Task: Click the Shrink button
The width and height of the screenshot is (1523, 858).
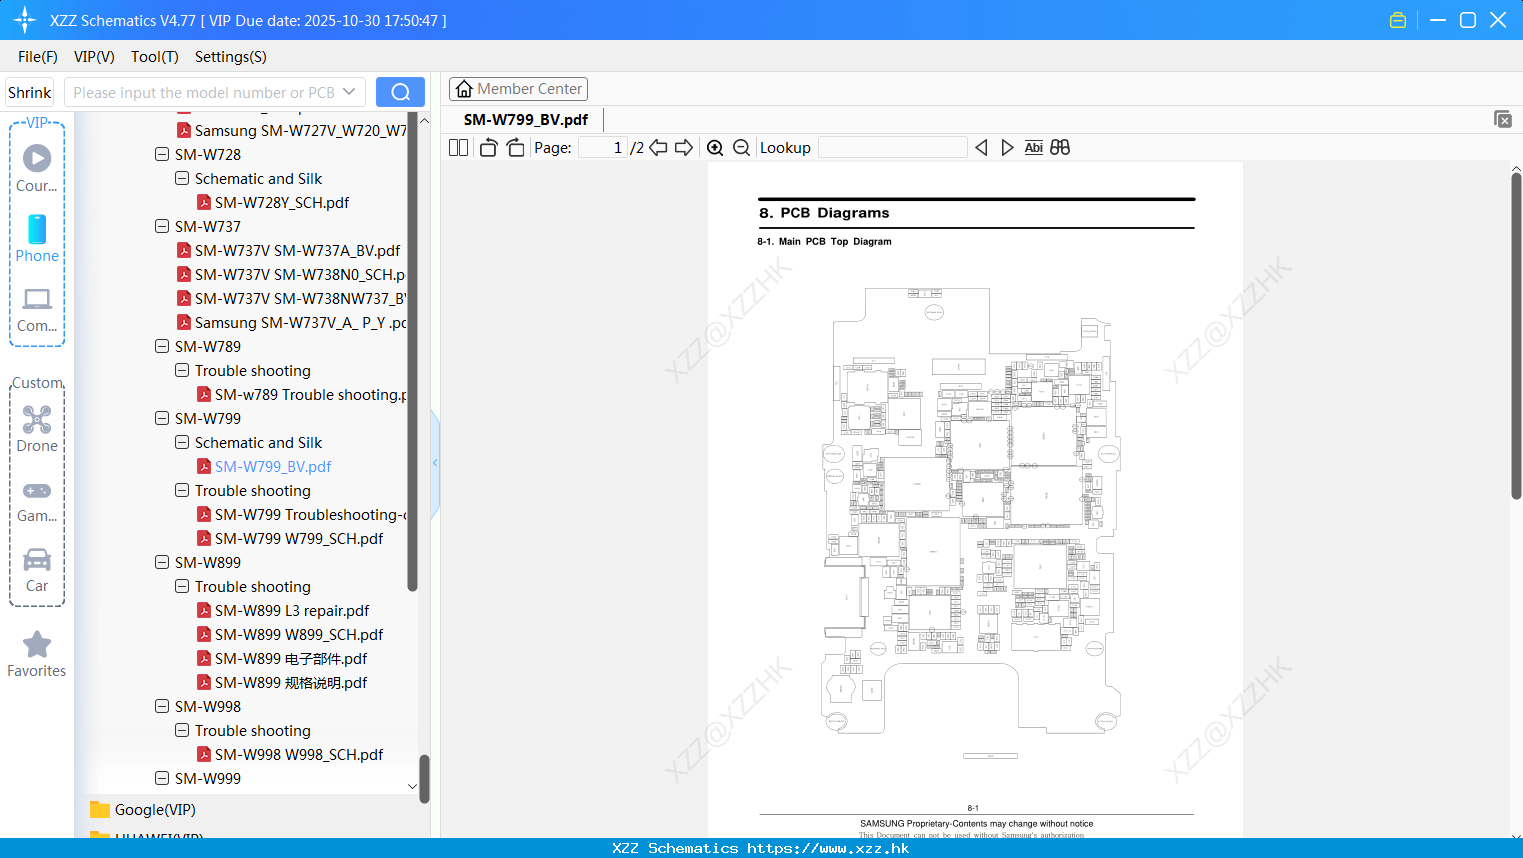Action: (29, 92)
